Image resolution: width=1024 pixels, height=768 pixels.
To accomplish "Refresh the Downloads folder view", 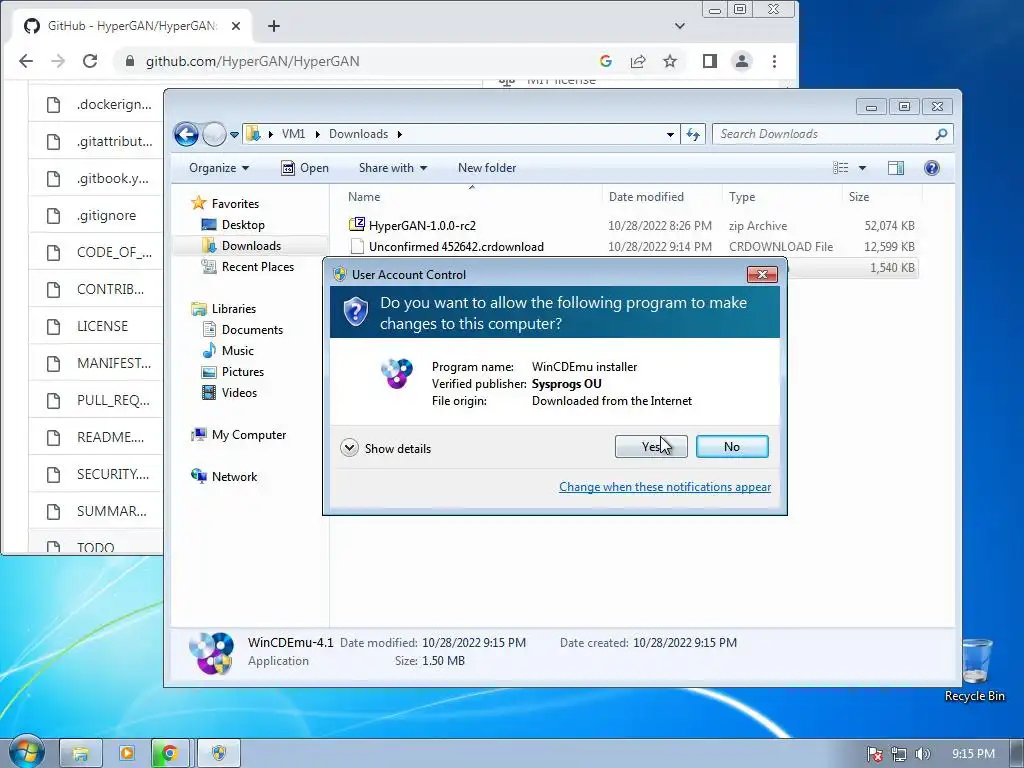I will (693, 135).
